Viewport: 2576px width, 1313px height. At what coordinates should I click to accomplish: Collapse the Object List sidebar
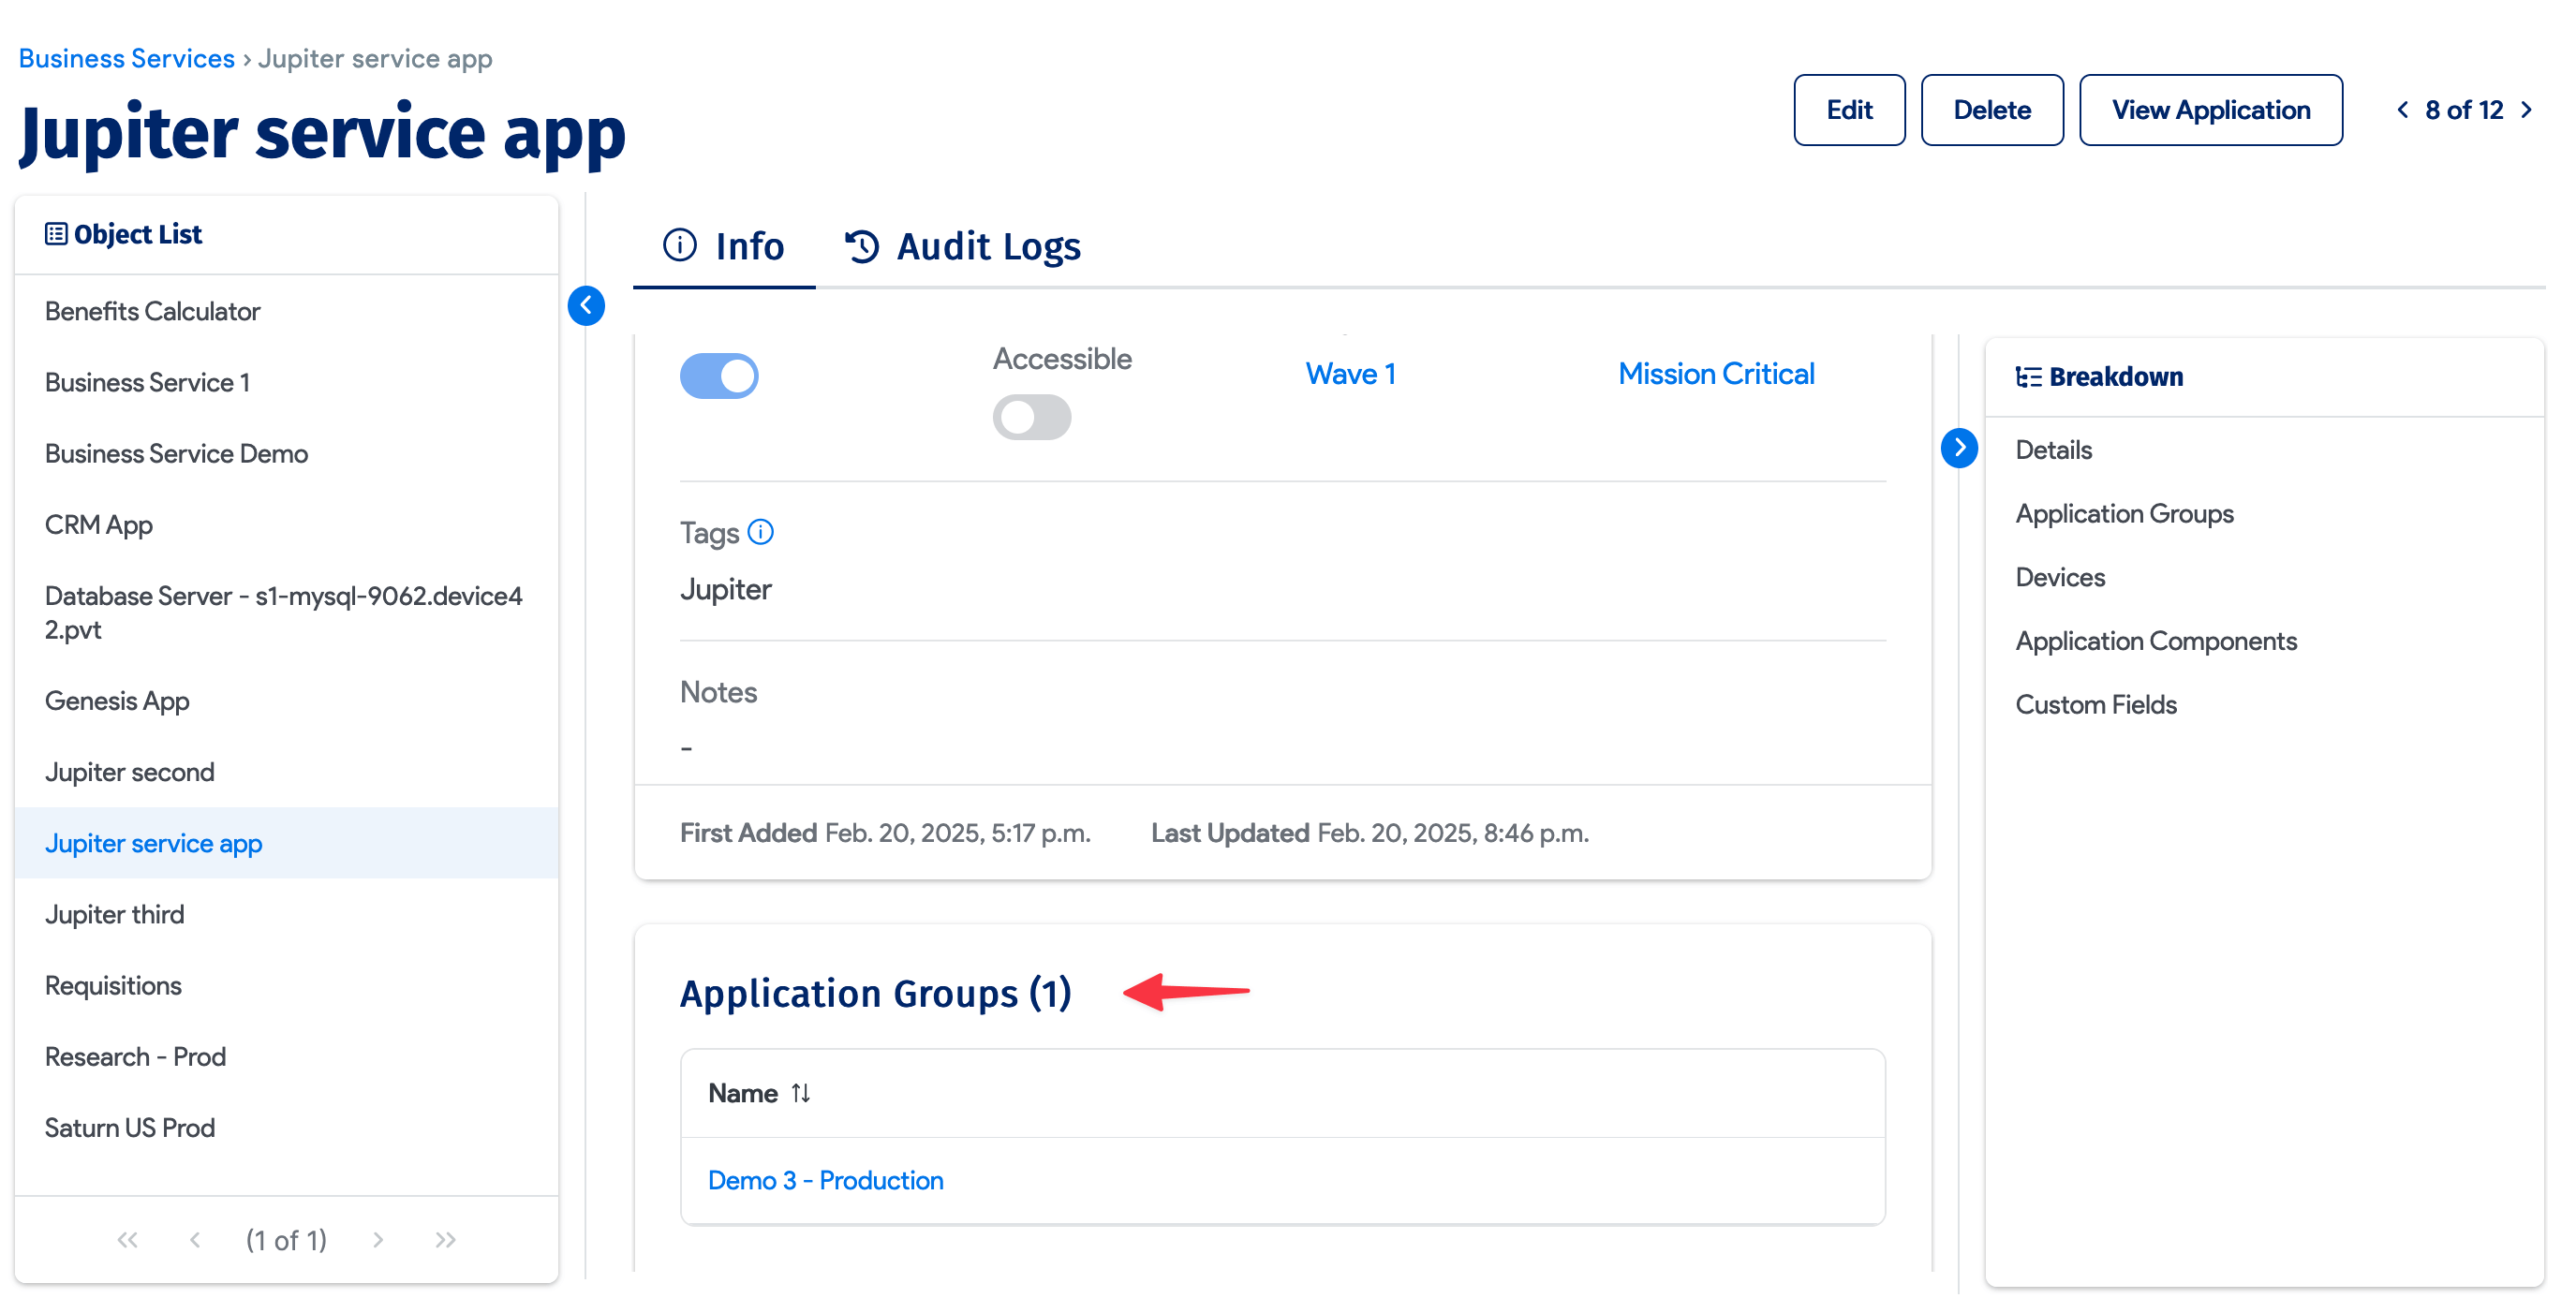[587, 307]
